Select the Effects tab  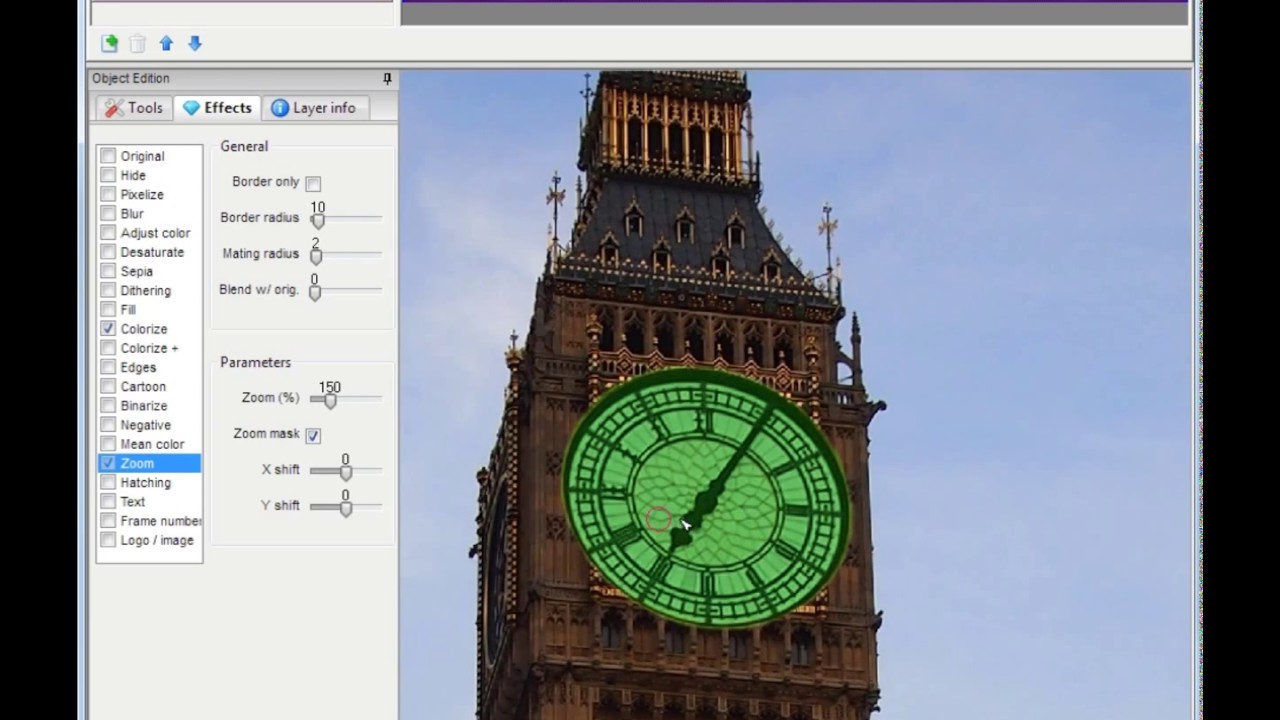click(x=217, y=108)
